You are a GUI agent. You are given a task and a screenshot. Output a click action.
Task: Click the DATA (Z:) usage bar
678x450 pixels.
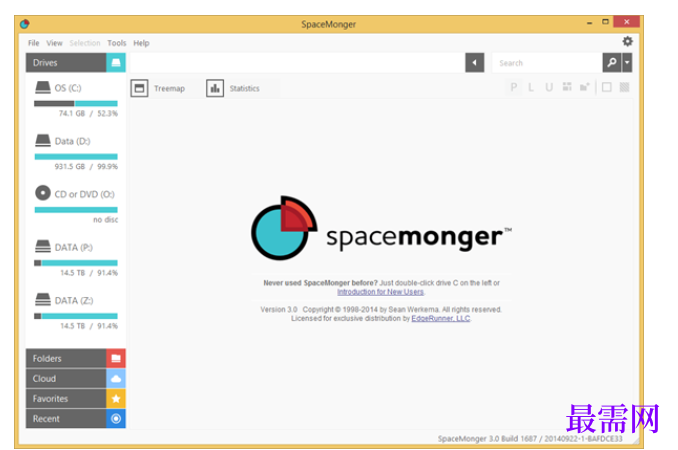click(76, 316)
